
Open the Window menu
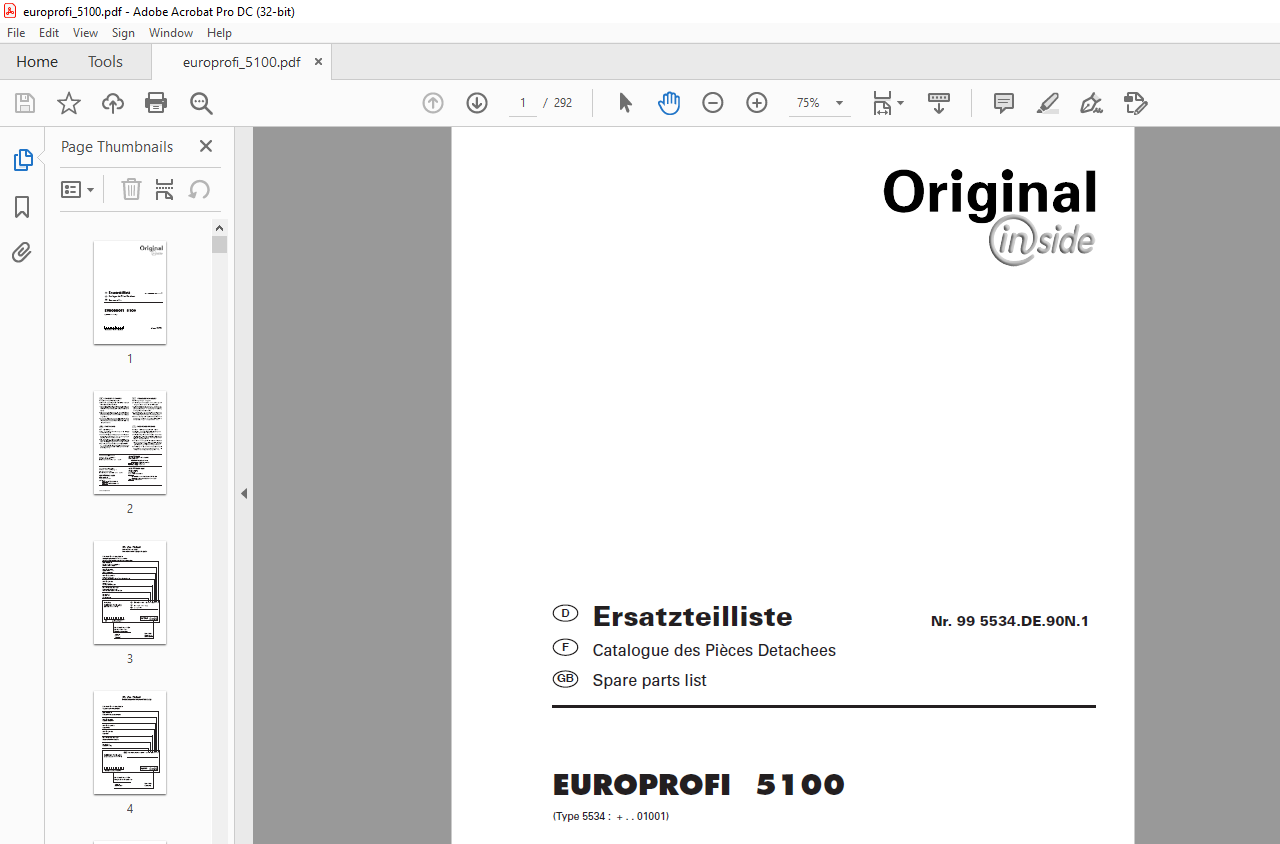coord(171,33)
